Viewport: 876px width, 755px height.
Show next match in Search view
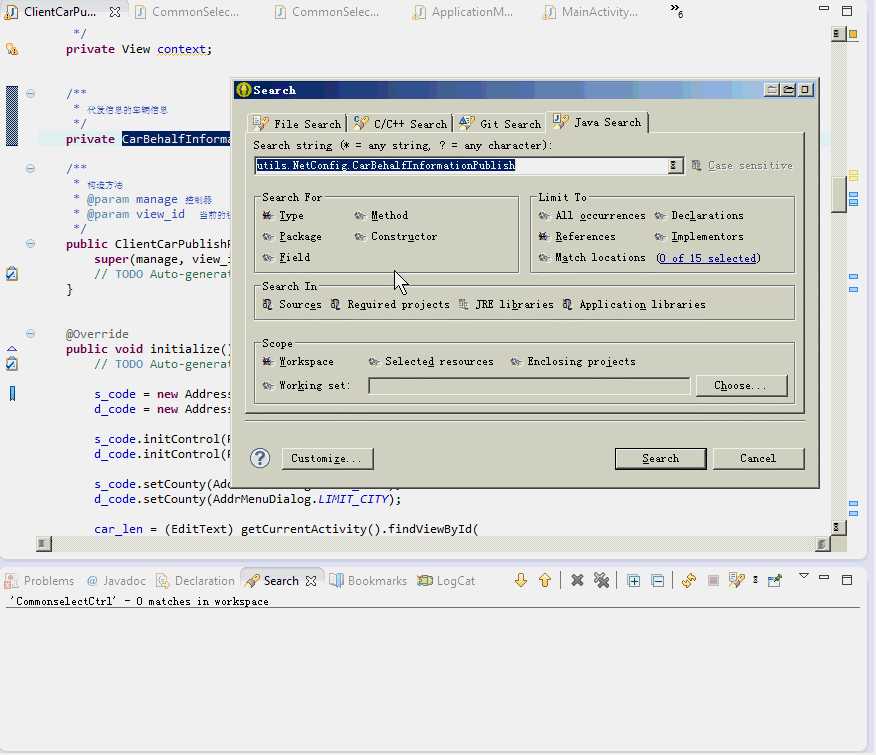(x=521, y=580)
